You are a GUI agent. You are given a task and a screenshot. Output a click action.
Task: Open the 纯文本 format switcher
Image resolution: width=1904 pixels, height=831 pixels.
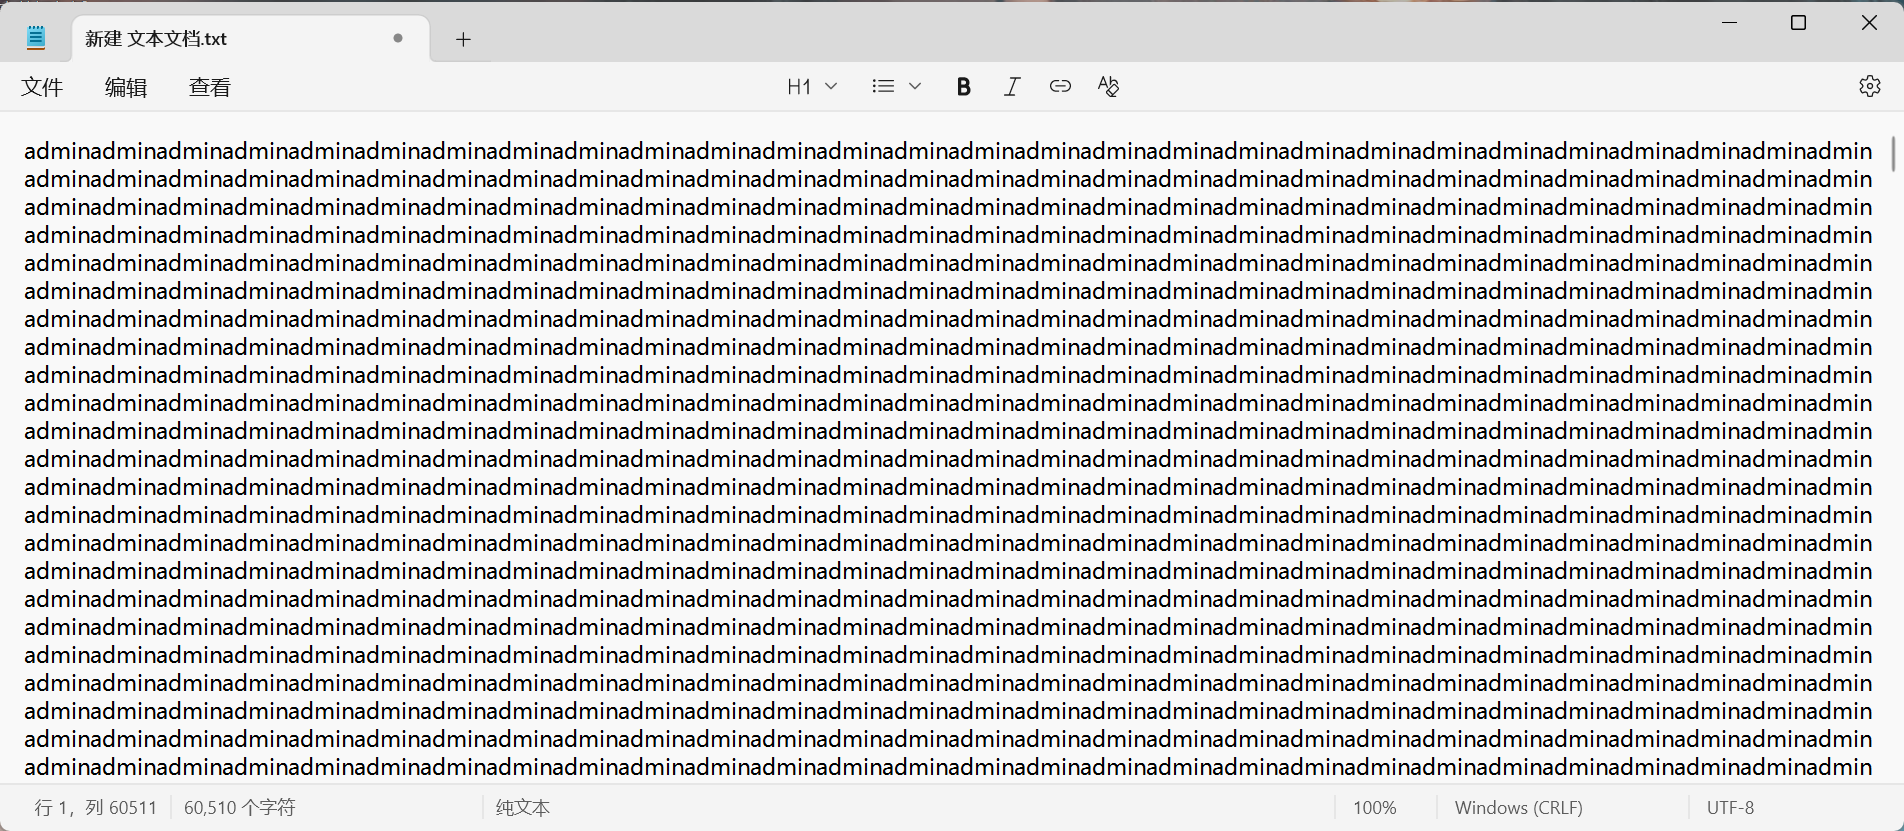pos(523,807)
